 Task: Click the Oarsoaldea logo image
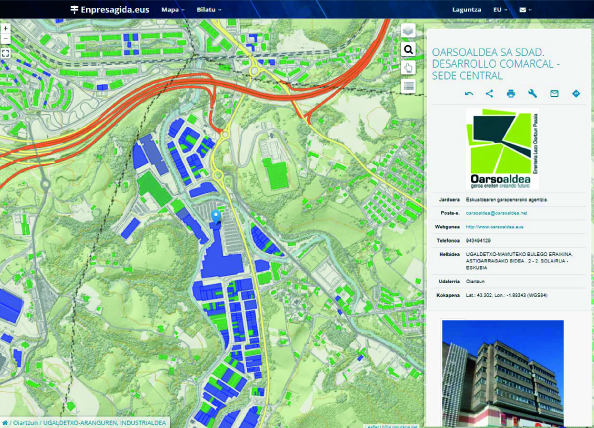point(502,148)
